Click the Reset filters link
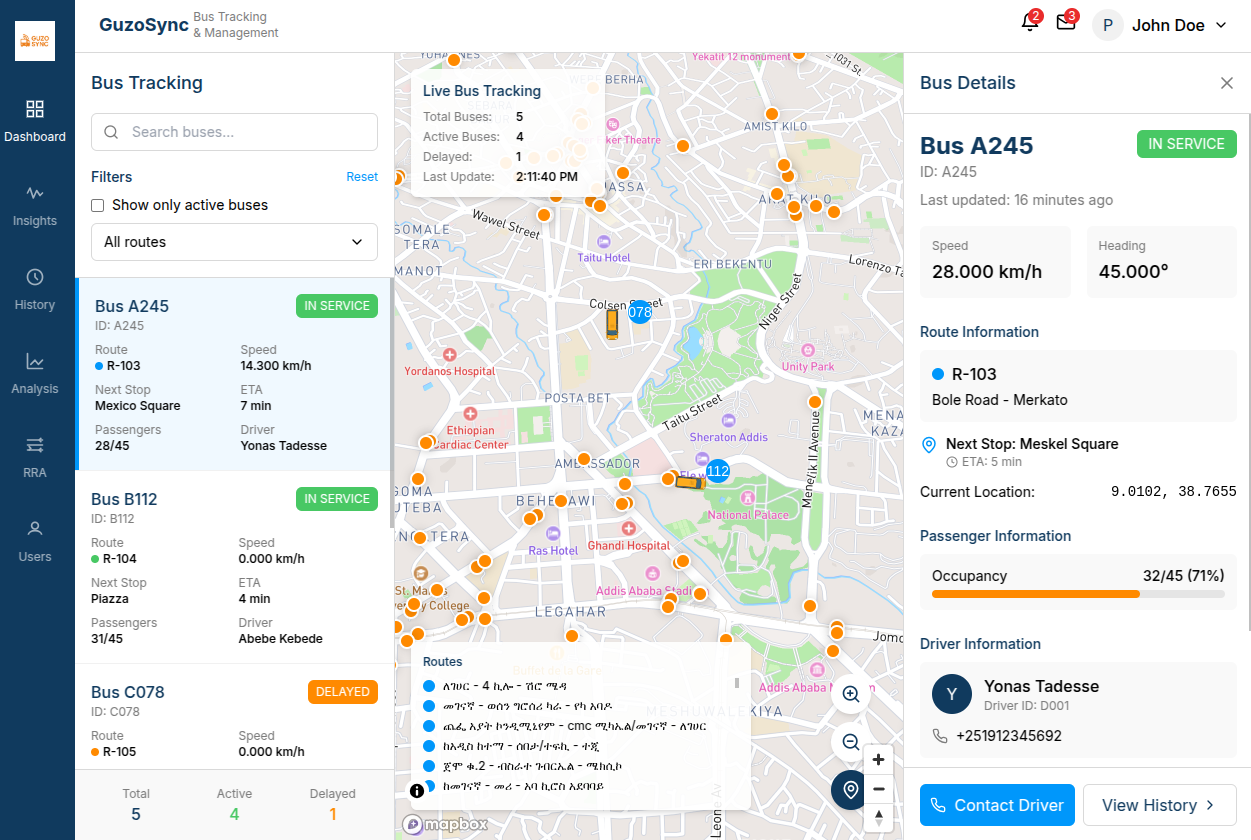The width and height of the screenshot is (1251, 840). pos(362,177)
